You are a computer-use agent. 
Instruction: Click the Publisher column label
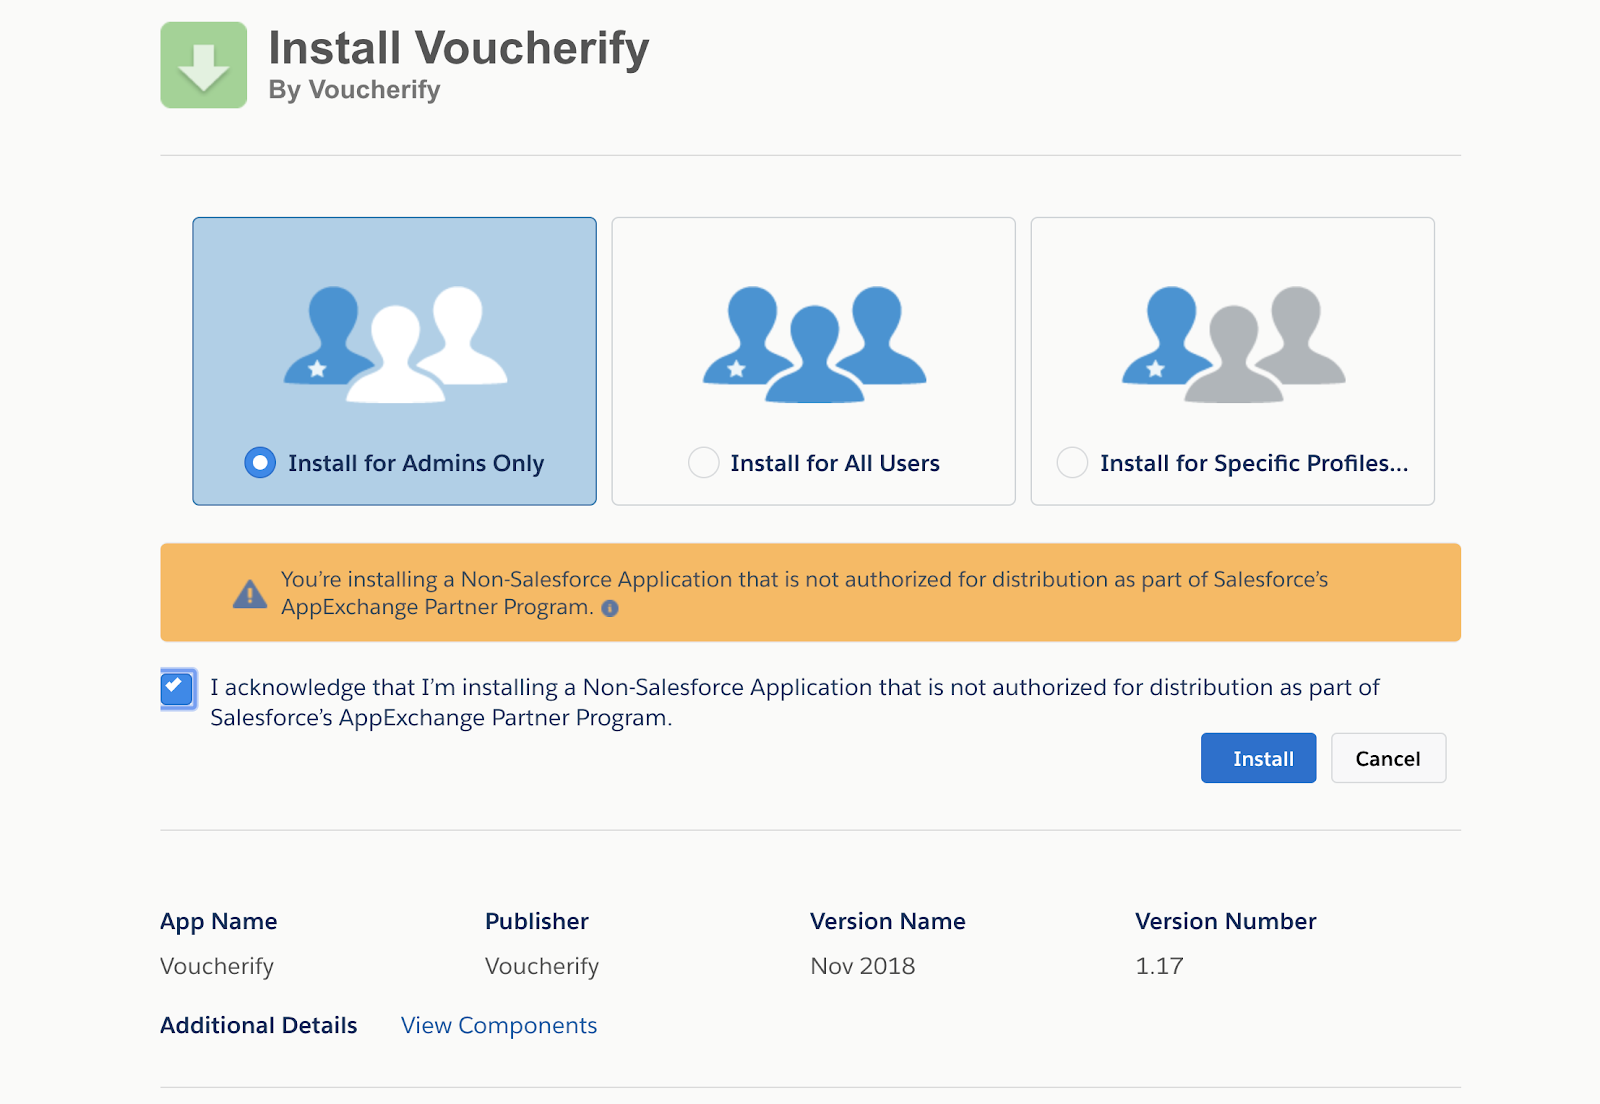point(537,921)
